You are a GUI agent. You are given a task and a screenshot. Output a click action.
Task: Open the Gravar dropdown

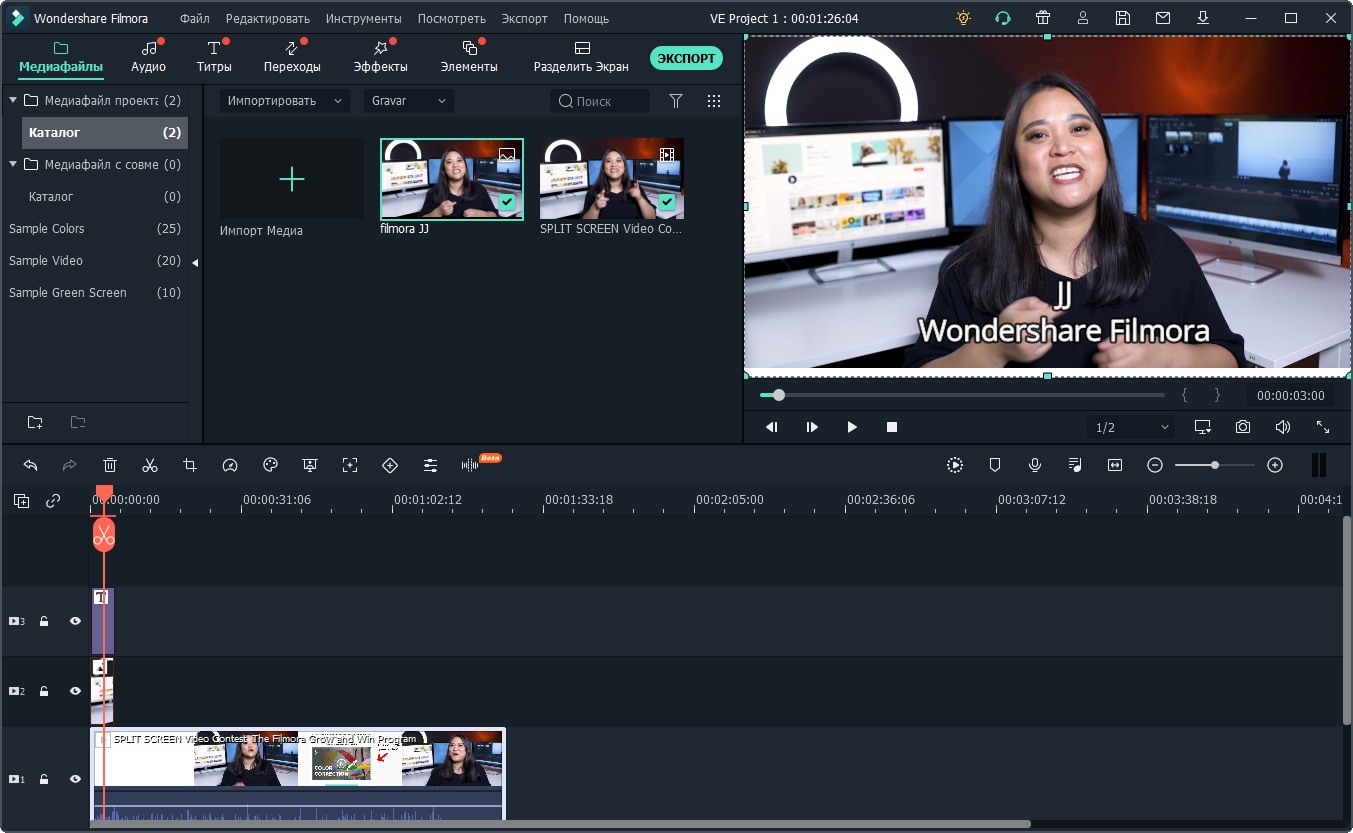(x=408, y=101)
